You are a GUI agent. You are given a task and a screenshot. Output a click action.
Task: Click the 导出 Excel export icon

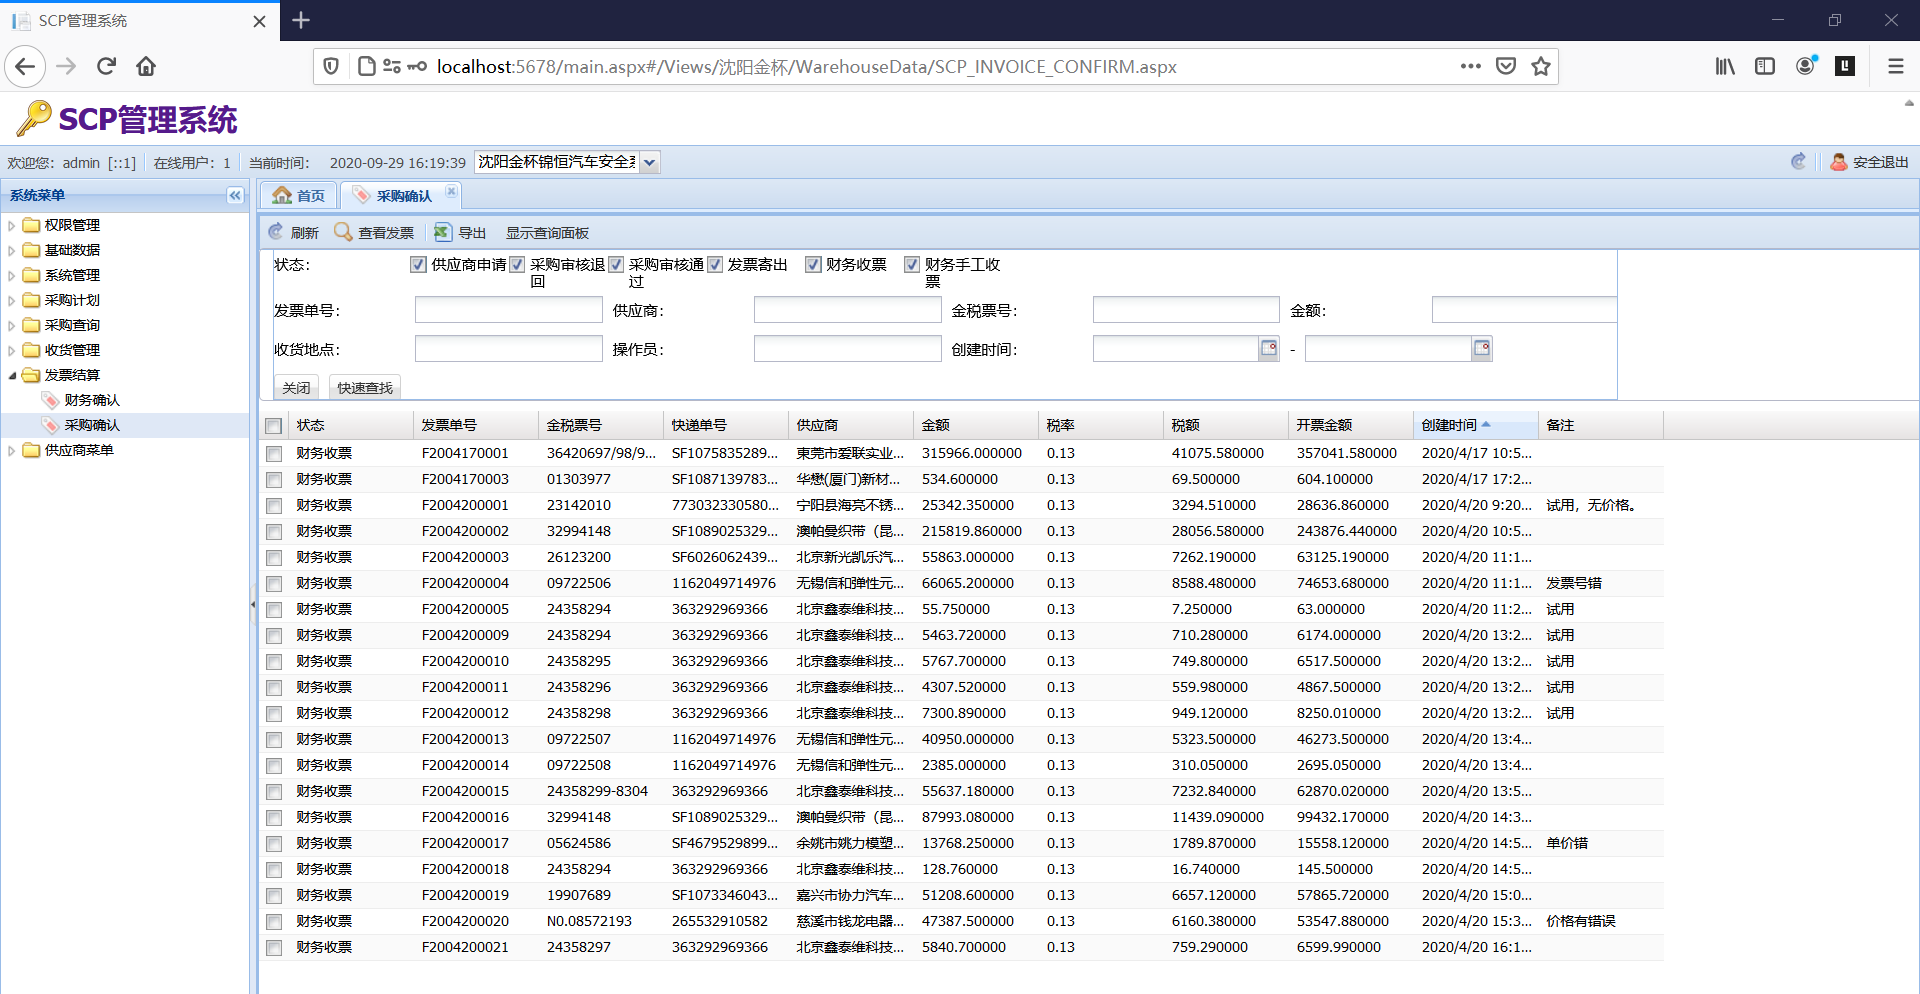click(x=443, y=232)
